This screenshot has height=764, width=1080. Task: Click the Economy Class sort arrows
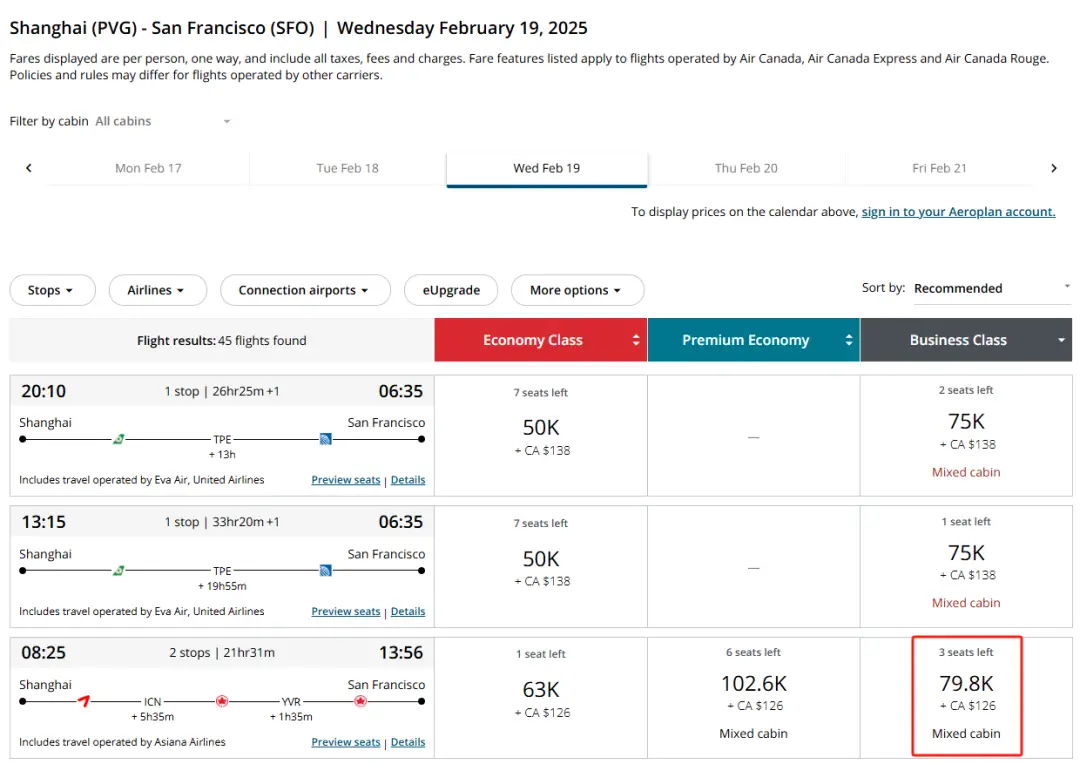click(636, 340)
